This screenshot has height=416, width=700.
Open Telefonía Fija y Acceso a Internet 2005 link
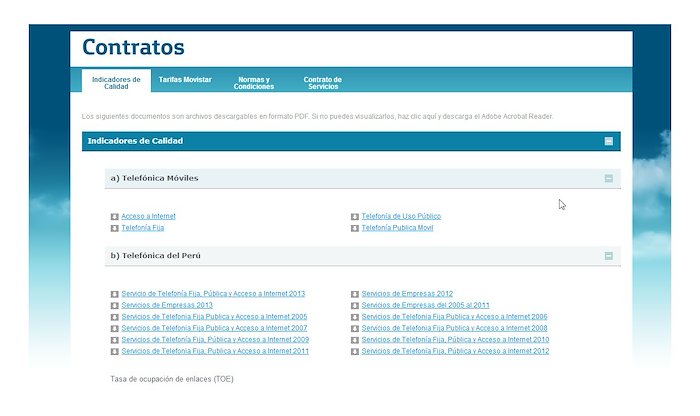coord(214,316)
